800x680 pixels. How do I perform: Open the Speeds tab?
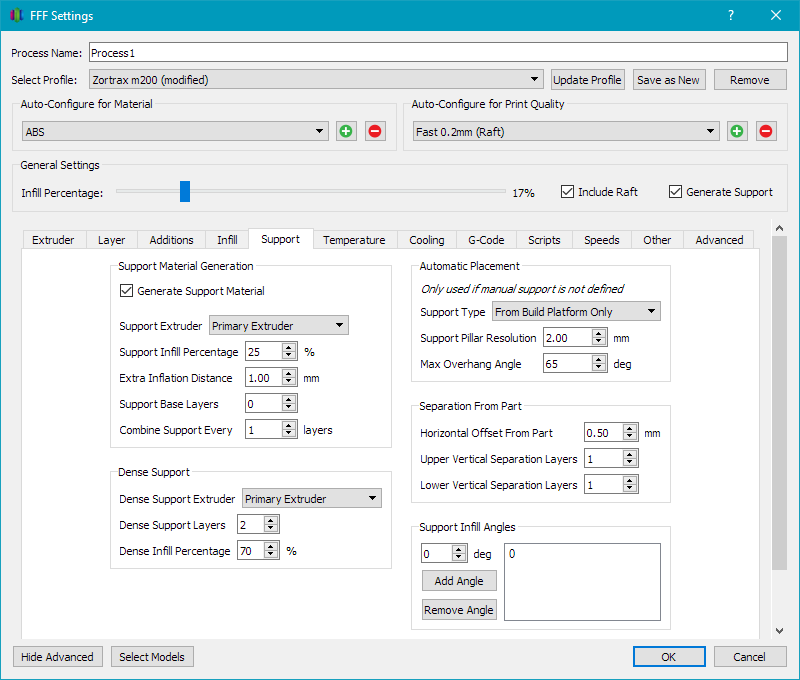point(602,240)
